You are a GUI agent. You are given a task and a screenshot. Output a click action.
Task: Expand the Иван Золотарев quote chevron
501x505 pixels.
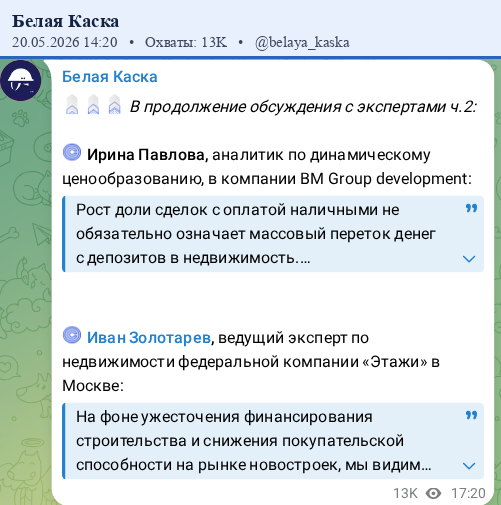tap(469, 466)
